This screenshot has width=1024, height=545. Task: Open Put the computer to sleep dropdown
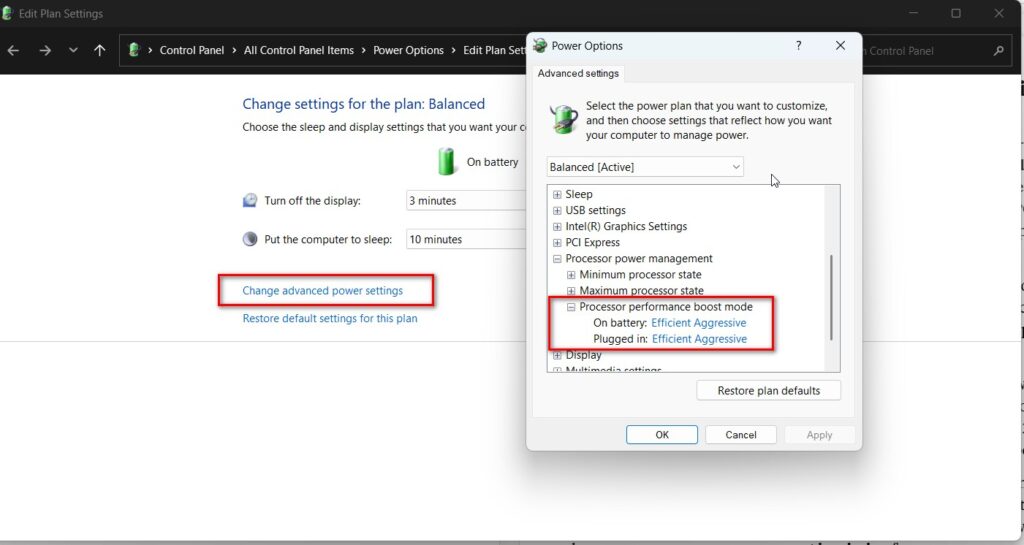tap(466, 240)
